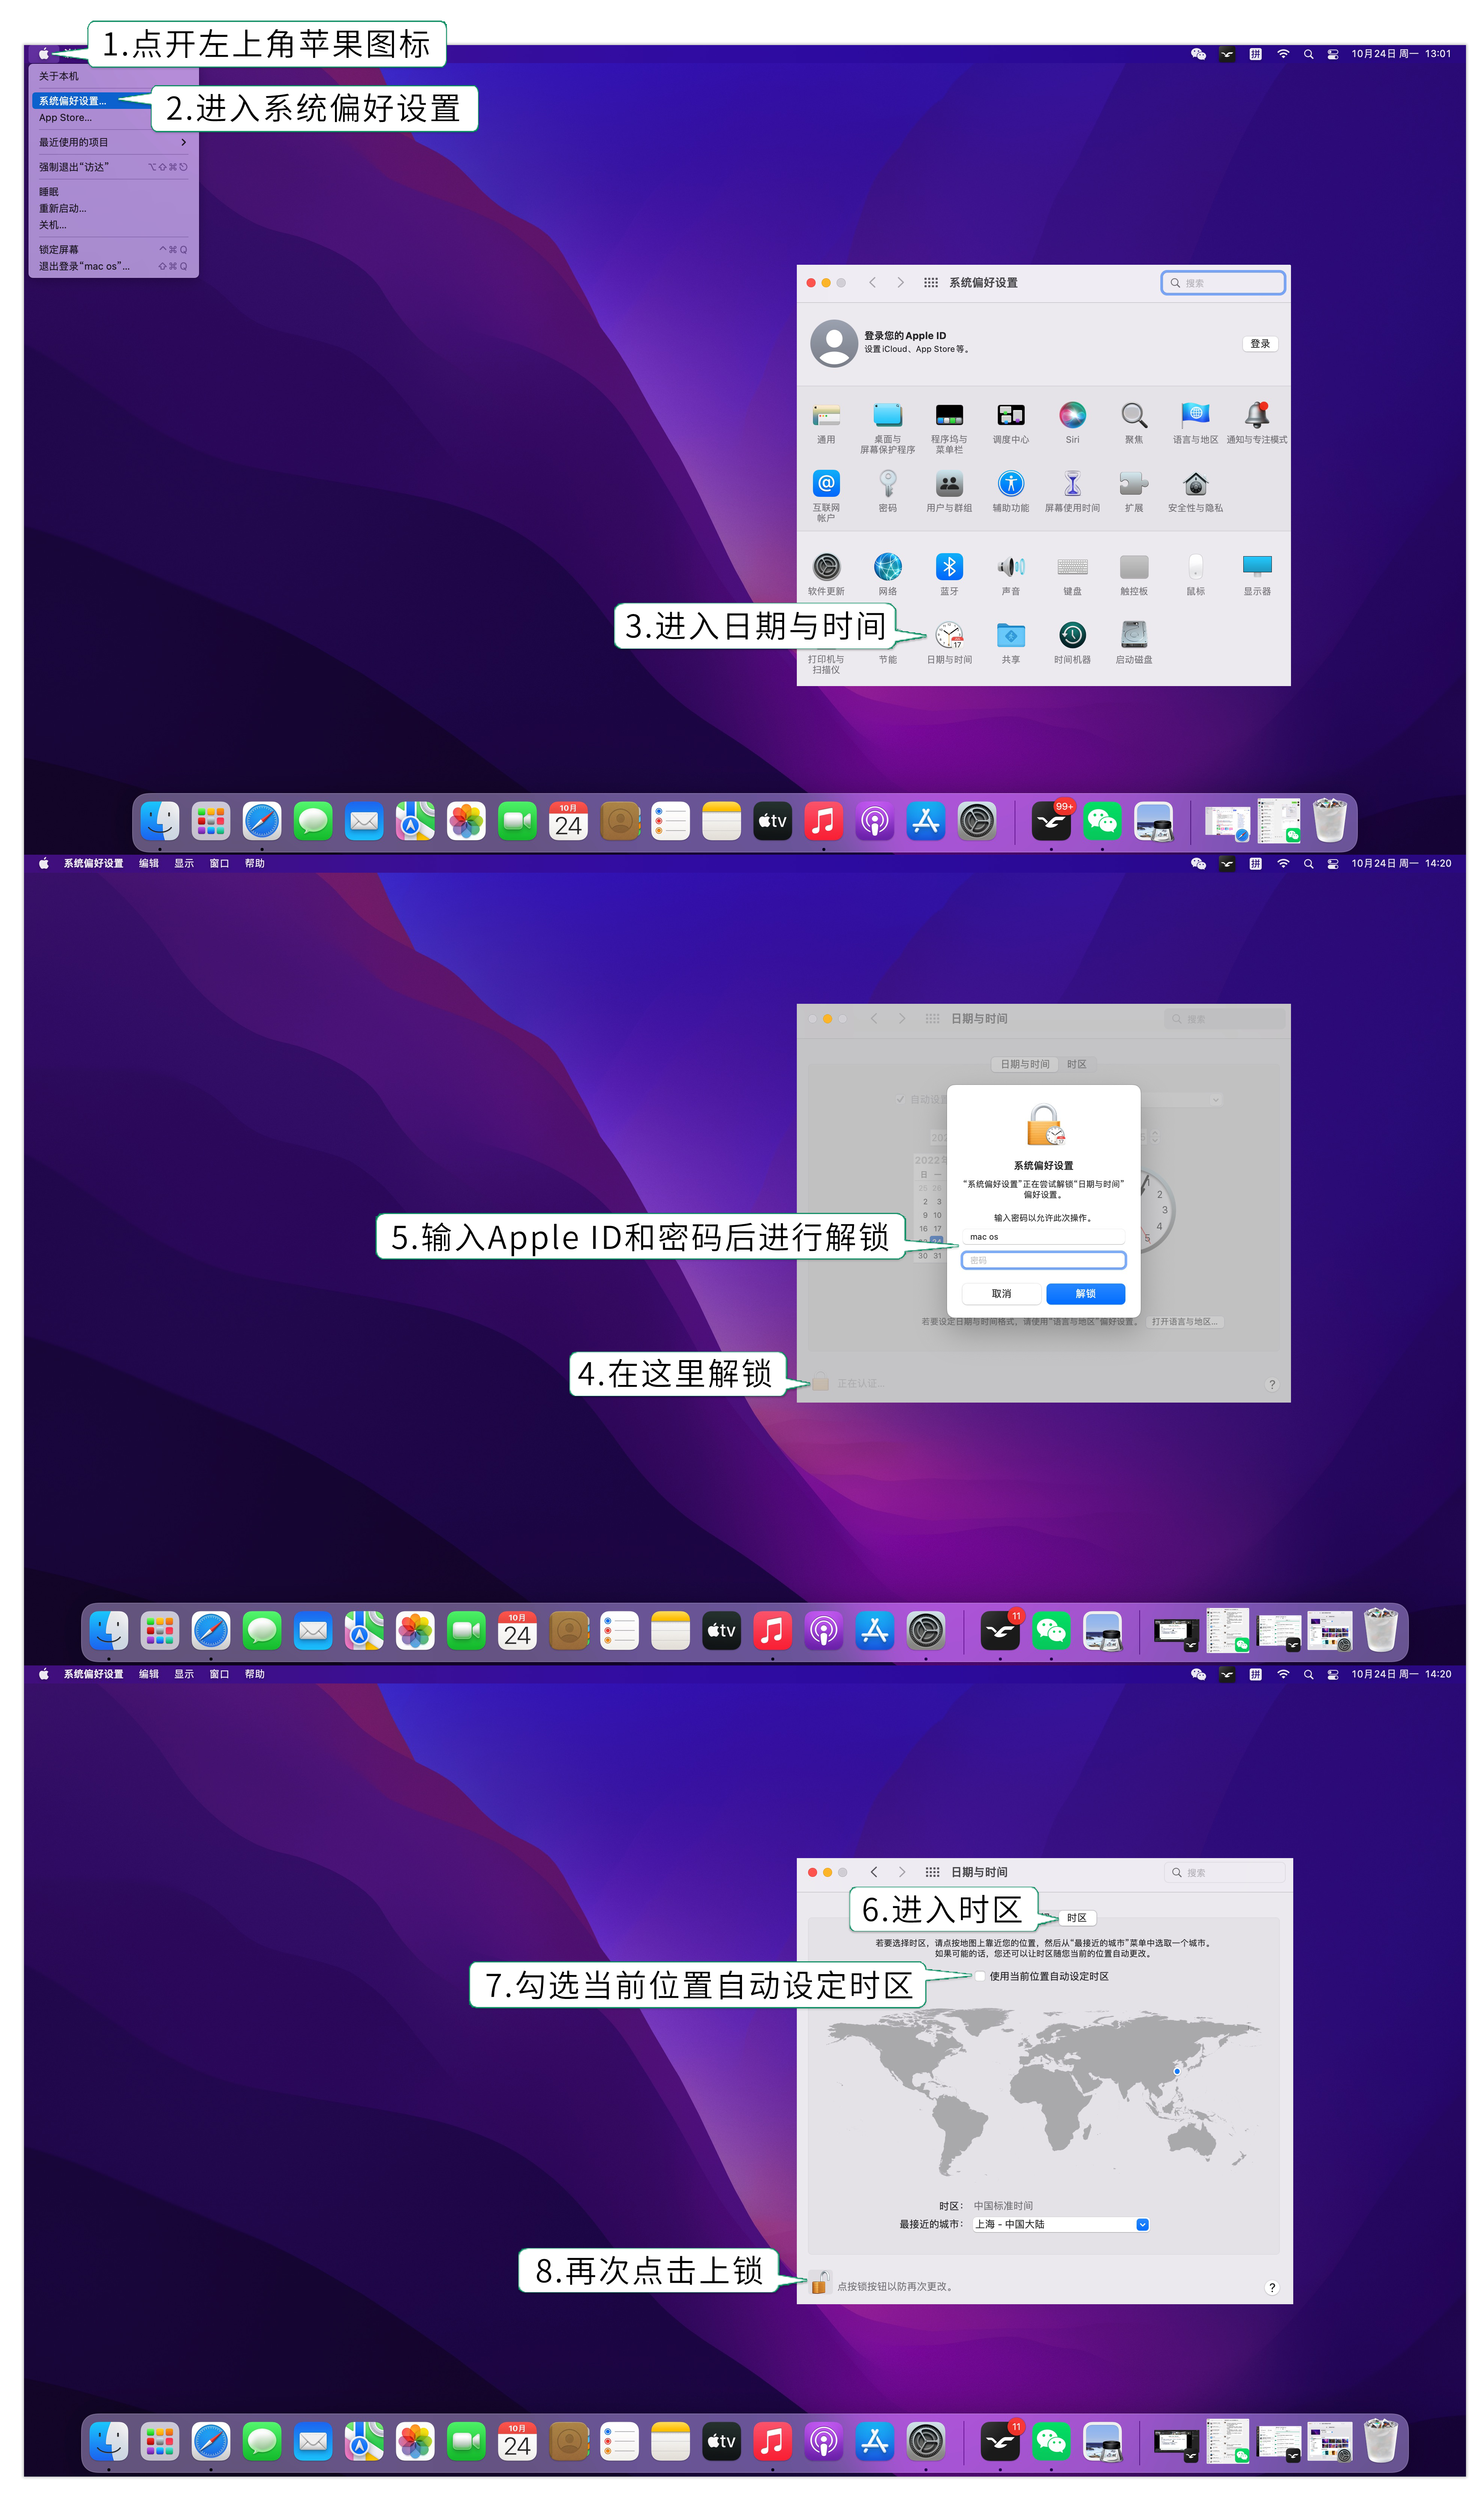The width and height of the screenshot is (1484, 2507).
Task: Open 软件更新 gear icon
Action: tap(826, 567)
